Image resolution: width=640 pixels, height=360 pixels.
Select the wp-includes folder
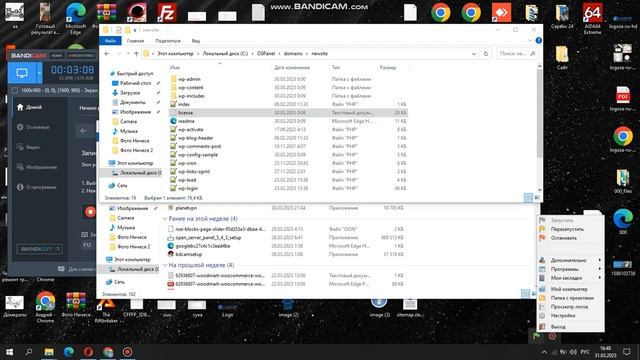[x=191, y=96]
